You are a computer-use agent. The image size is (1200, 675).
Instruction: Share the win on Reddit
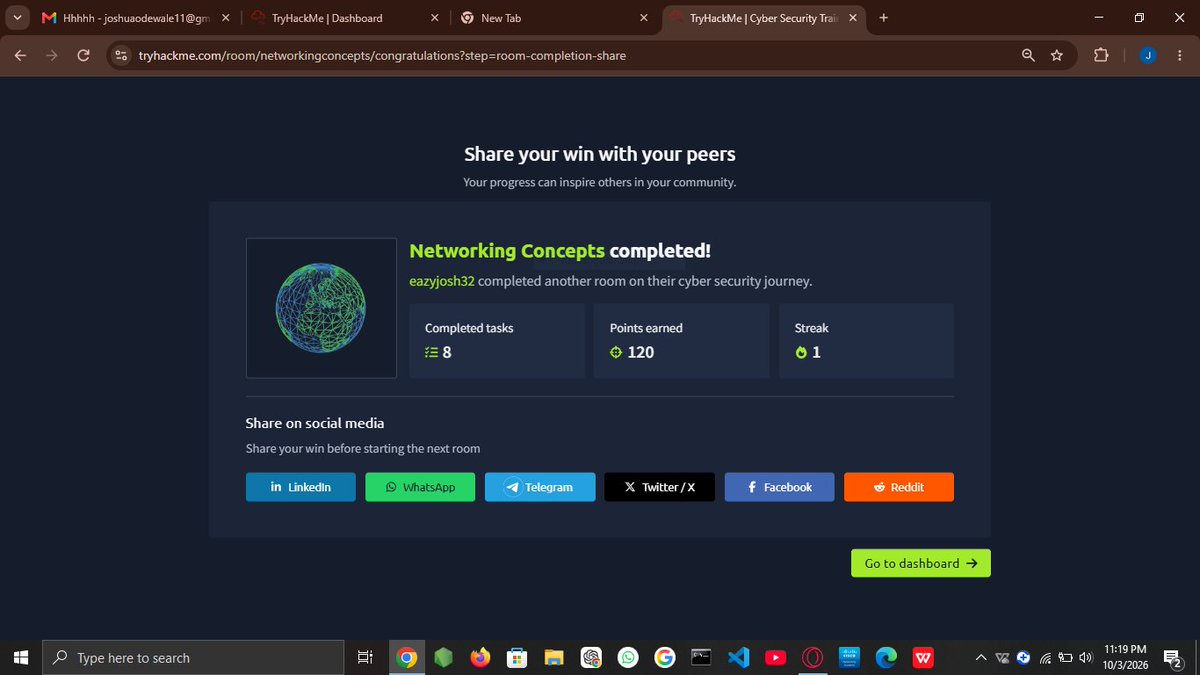click(x=899, y=487)
